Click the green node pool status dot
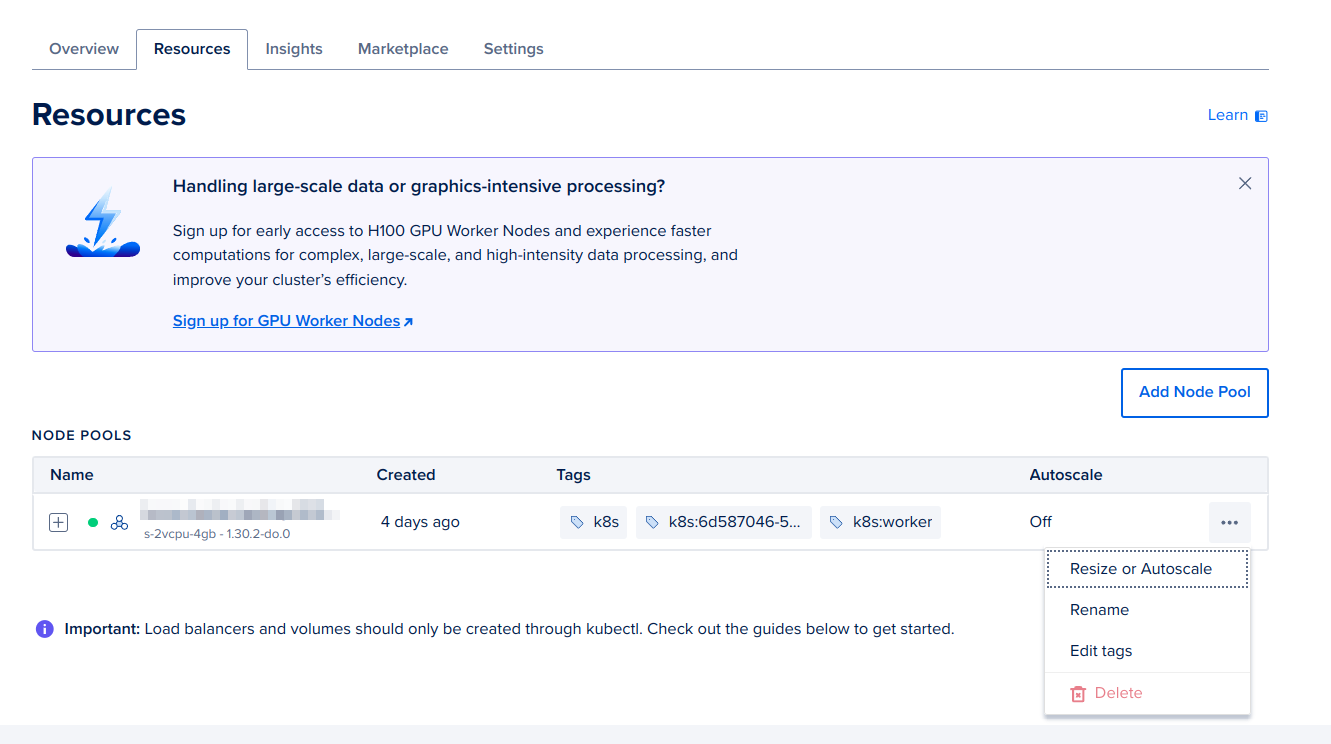 coord(93,522)
